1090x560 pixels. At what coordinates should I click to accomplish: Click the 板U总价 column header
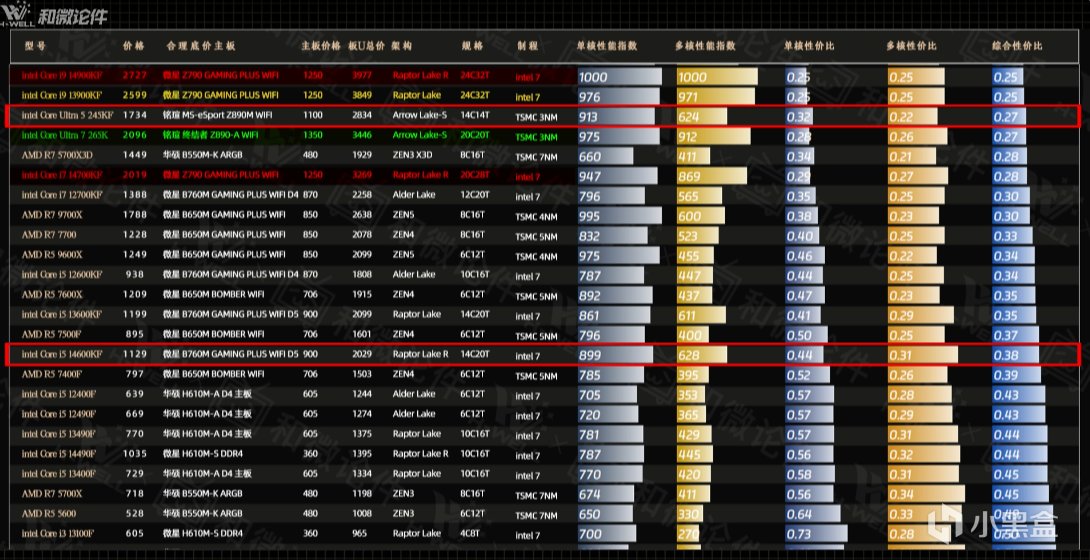(x=366, y=46)
